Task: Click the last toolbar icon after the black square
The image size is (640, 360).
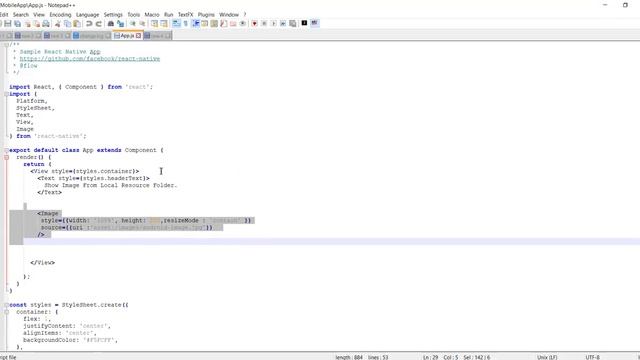Action: (314, 23)
